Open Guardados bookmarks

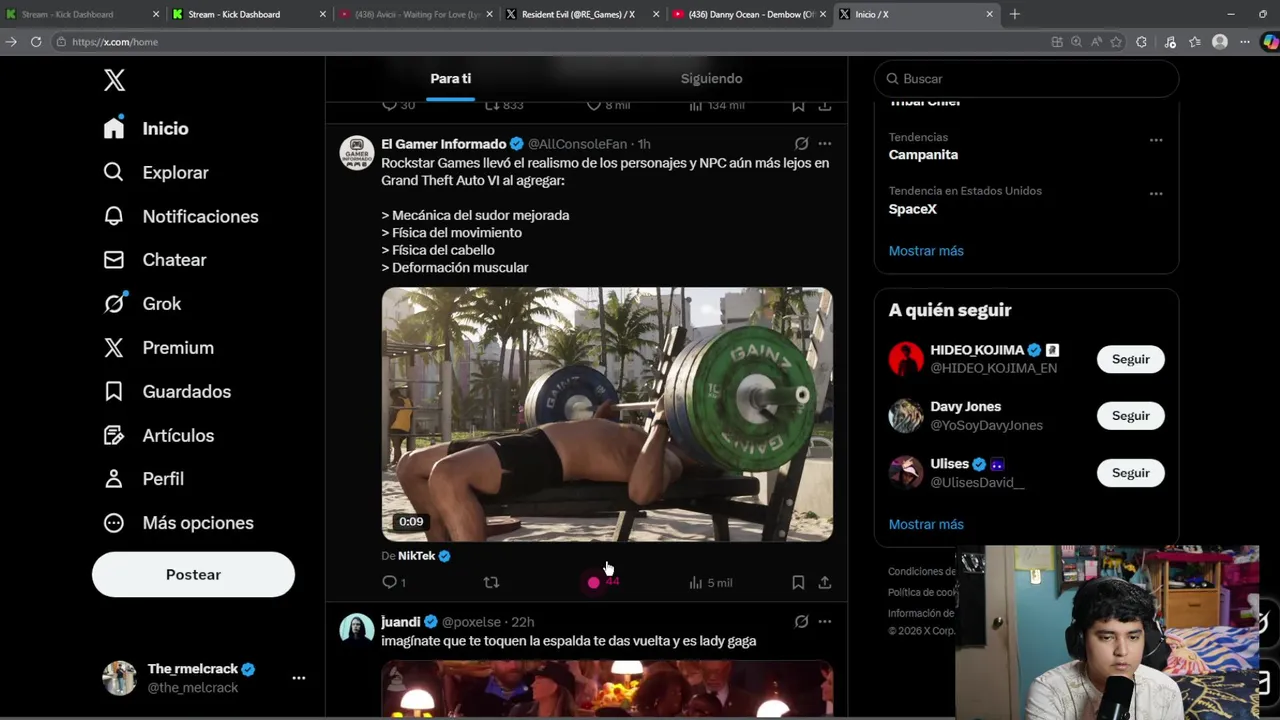[x=167, y=392]
